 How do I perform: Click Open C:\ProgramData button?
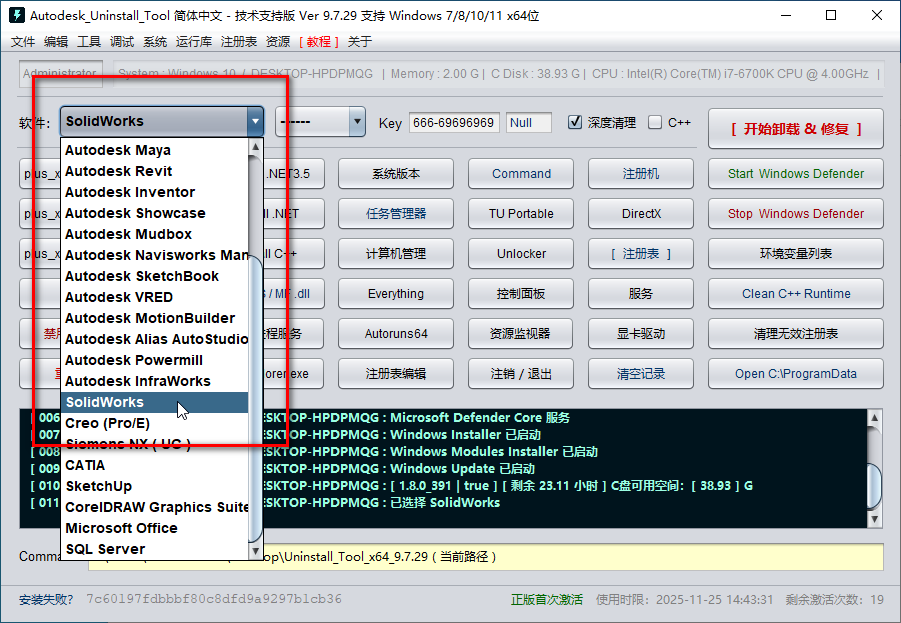(x=796, y=374)
